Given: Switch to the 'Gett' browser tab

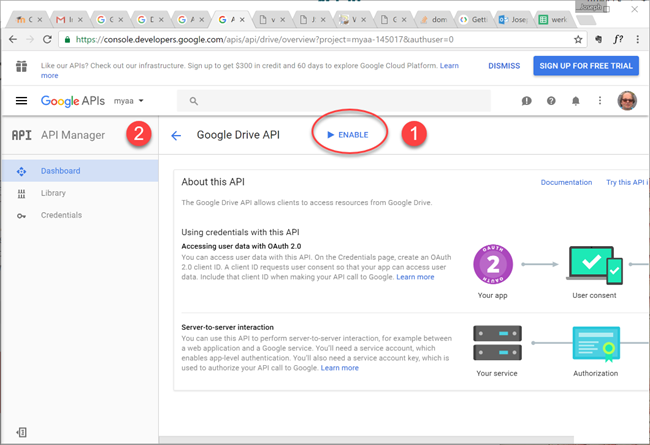Looking at the screenshot, I should coord(475,19).
